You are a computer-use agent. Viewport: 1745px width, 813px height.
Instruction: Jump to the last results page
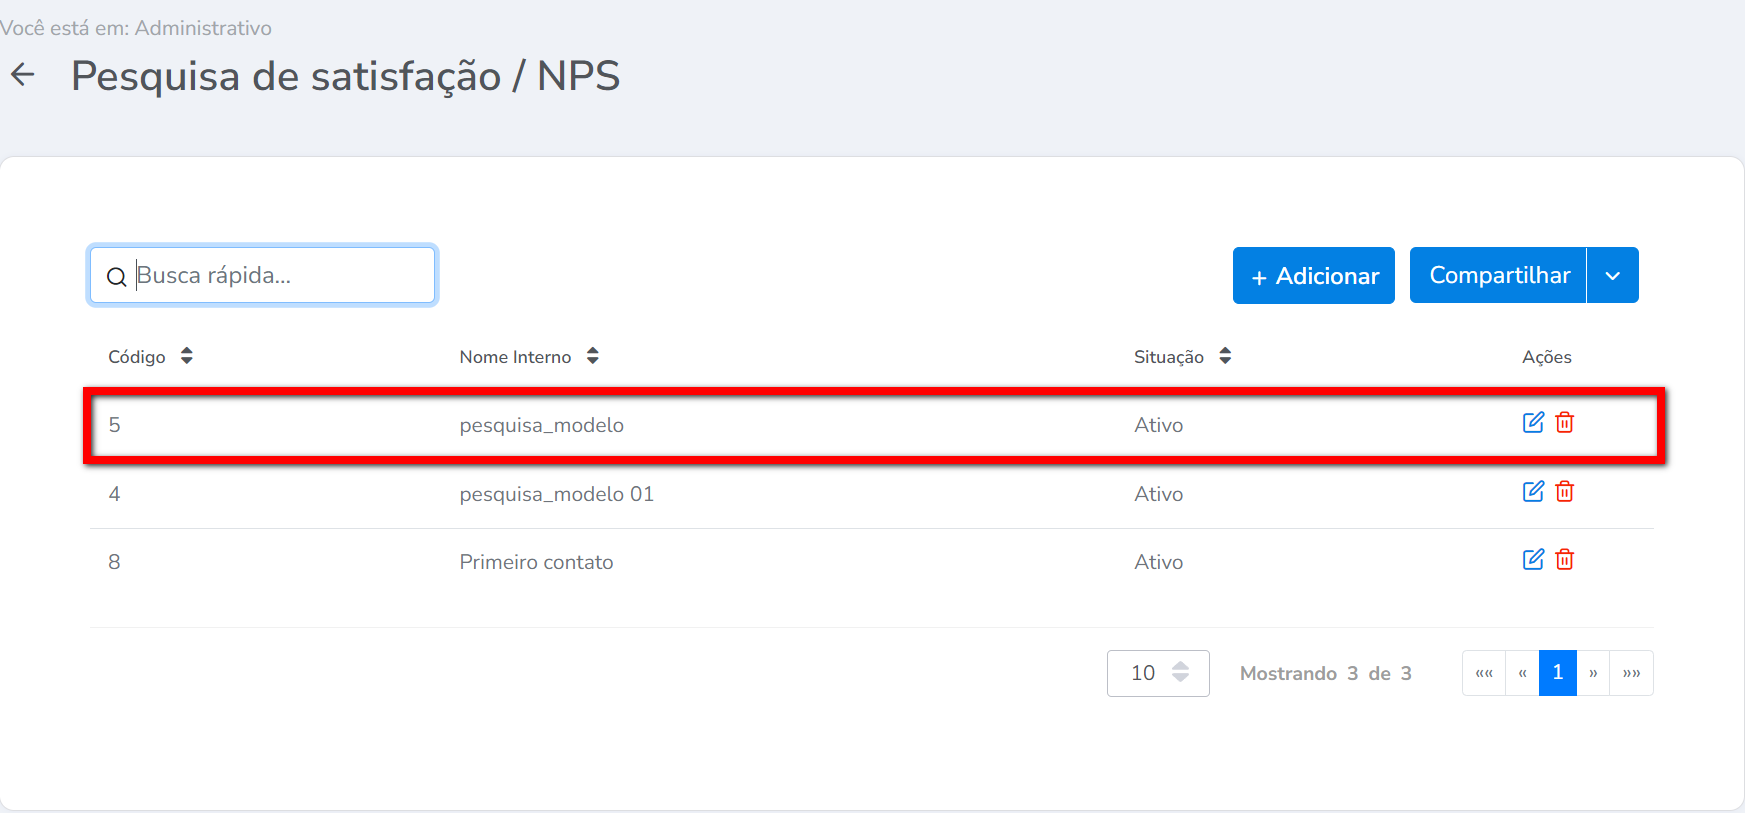1631,673
